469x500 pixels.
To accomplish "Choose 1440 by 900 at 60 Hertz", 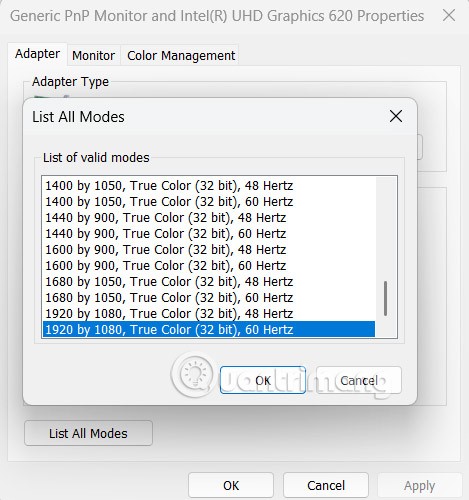I will pyautogui.click(x=209, y=234).
